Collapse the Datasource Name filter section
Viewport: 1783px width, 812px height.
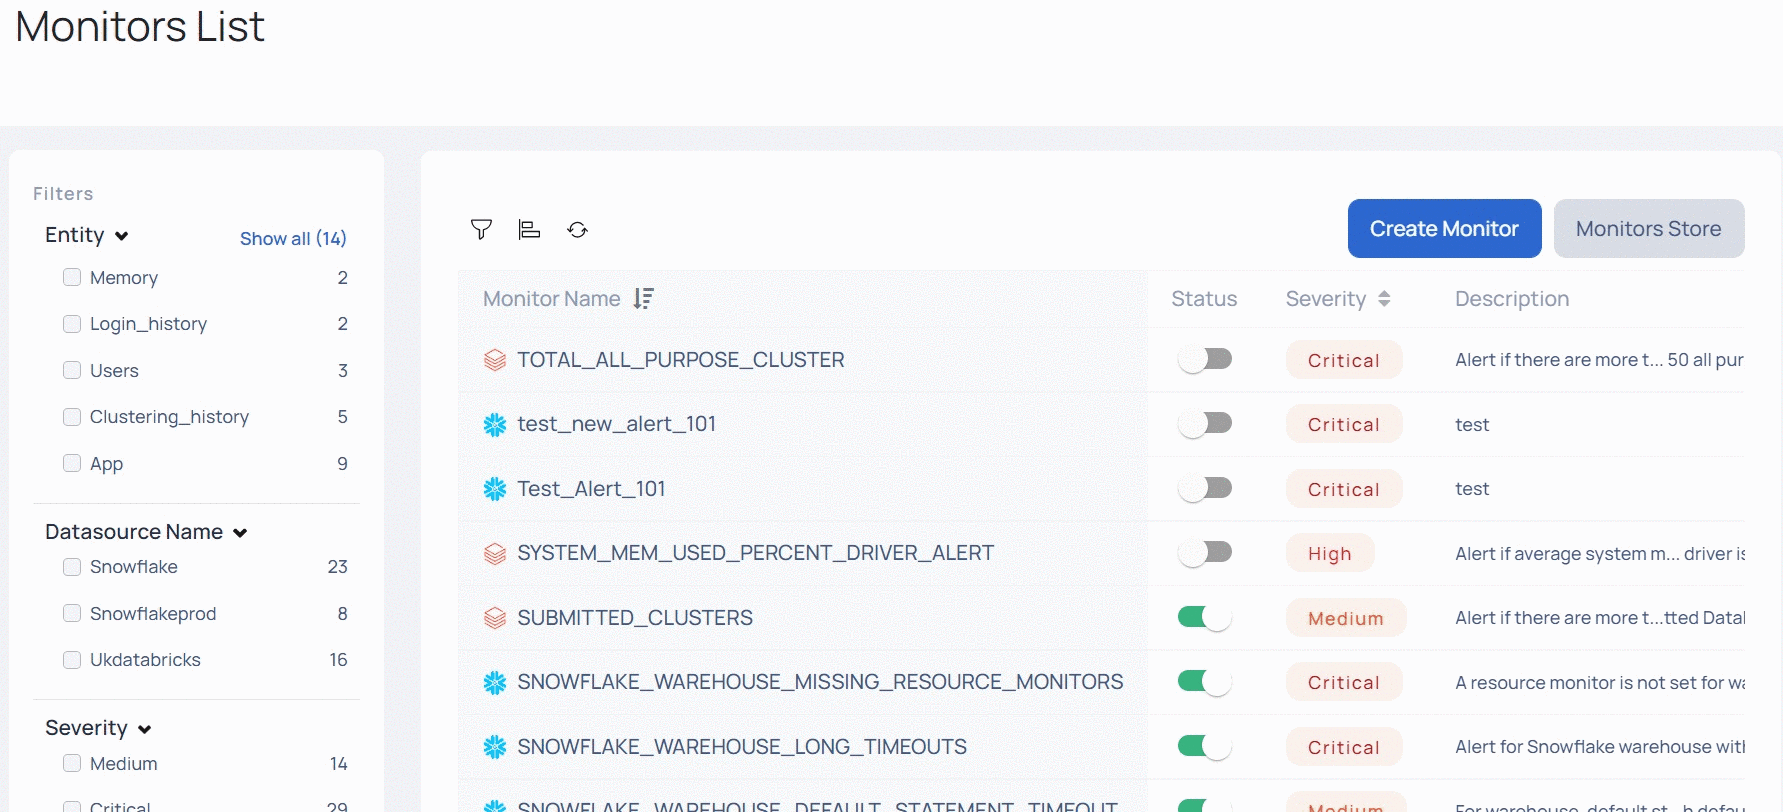240,533
